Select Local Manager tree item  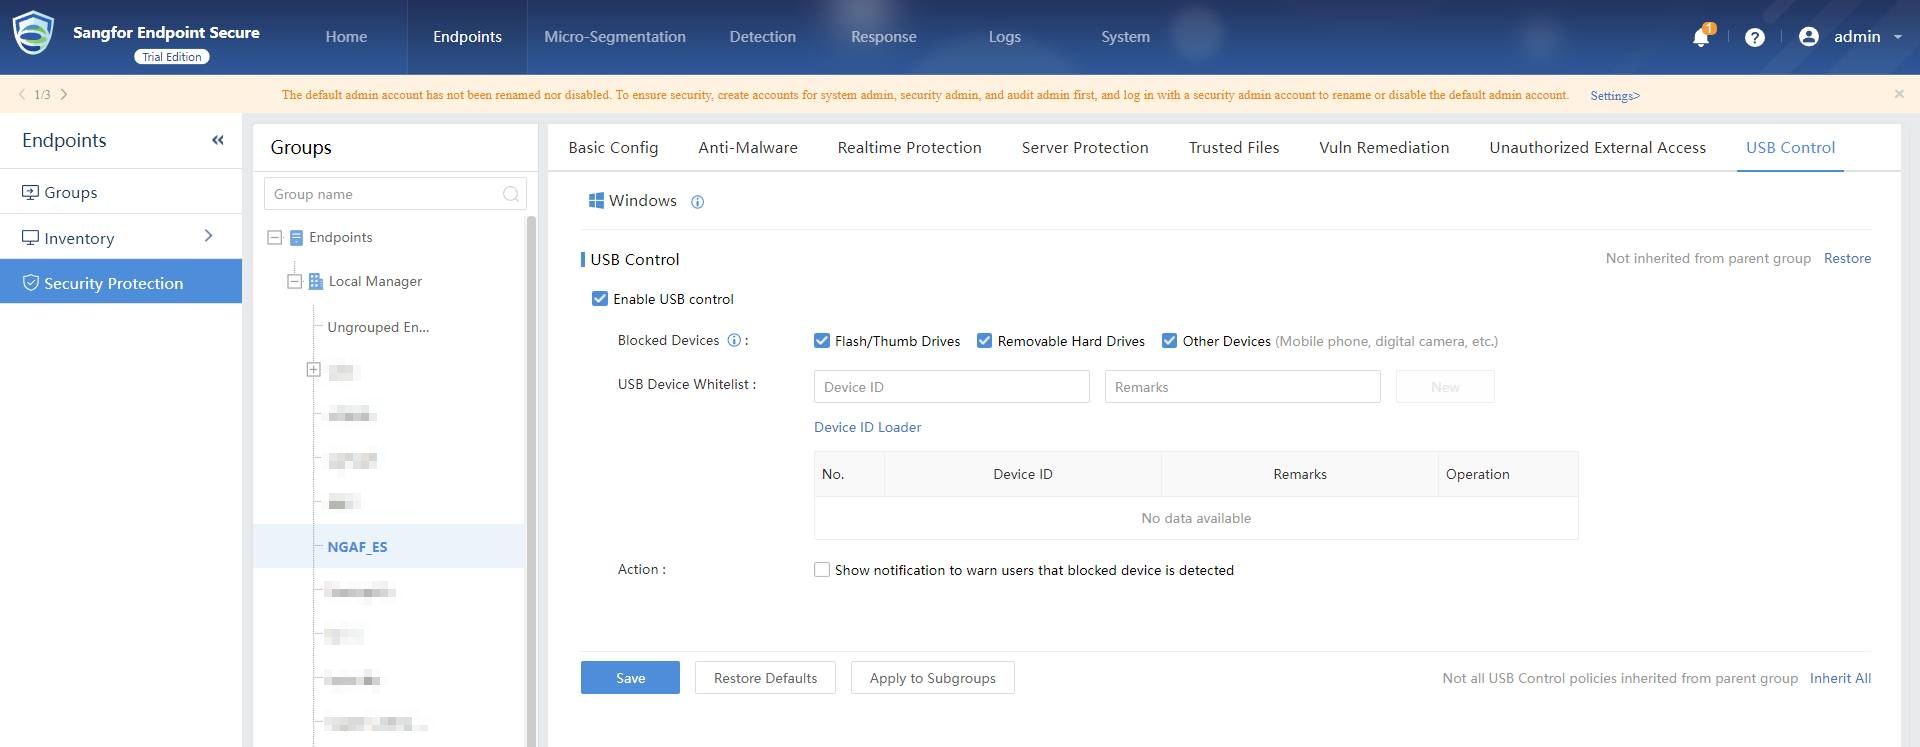coord(375,281)
